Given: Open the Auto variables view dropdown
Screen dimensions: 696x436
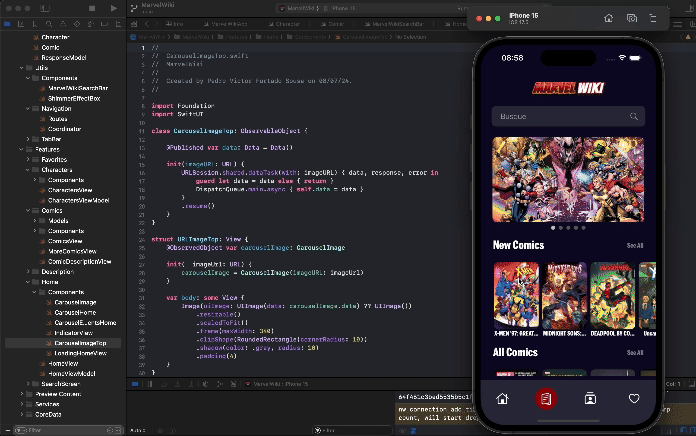Looking at the screenshot, I should tap(138, 430).
